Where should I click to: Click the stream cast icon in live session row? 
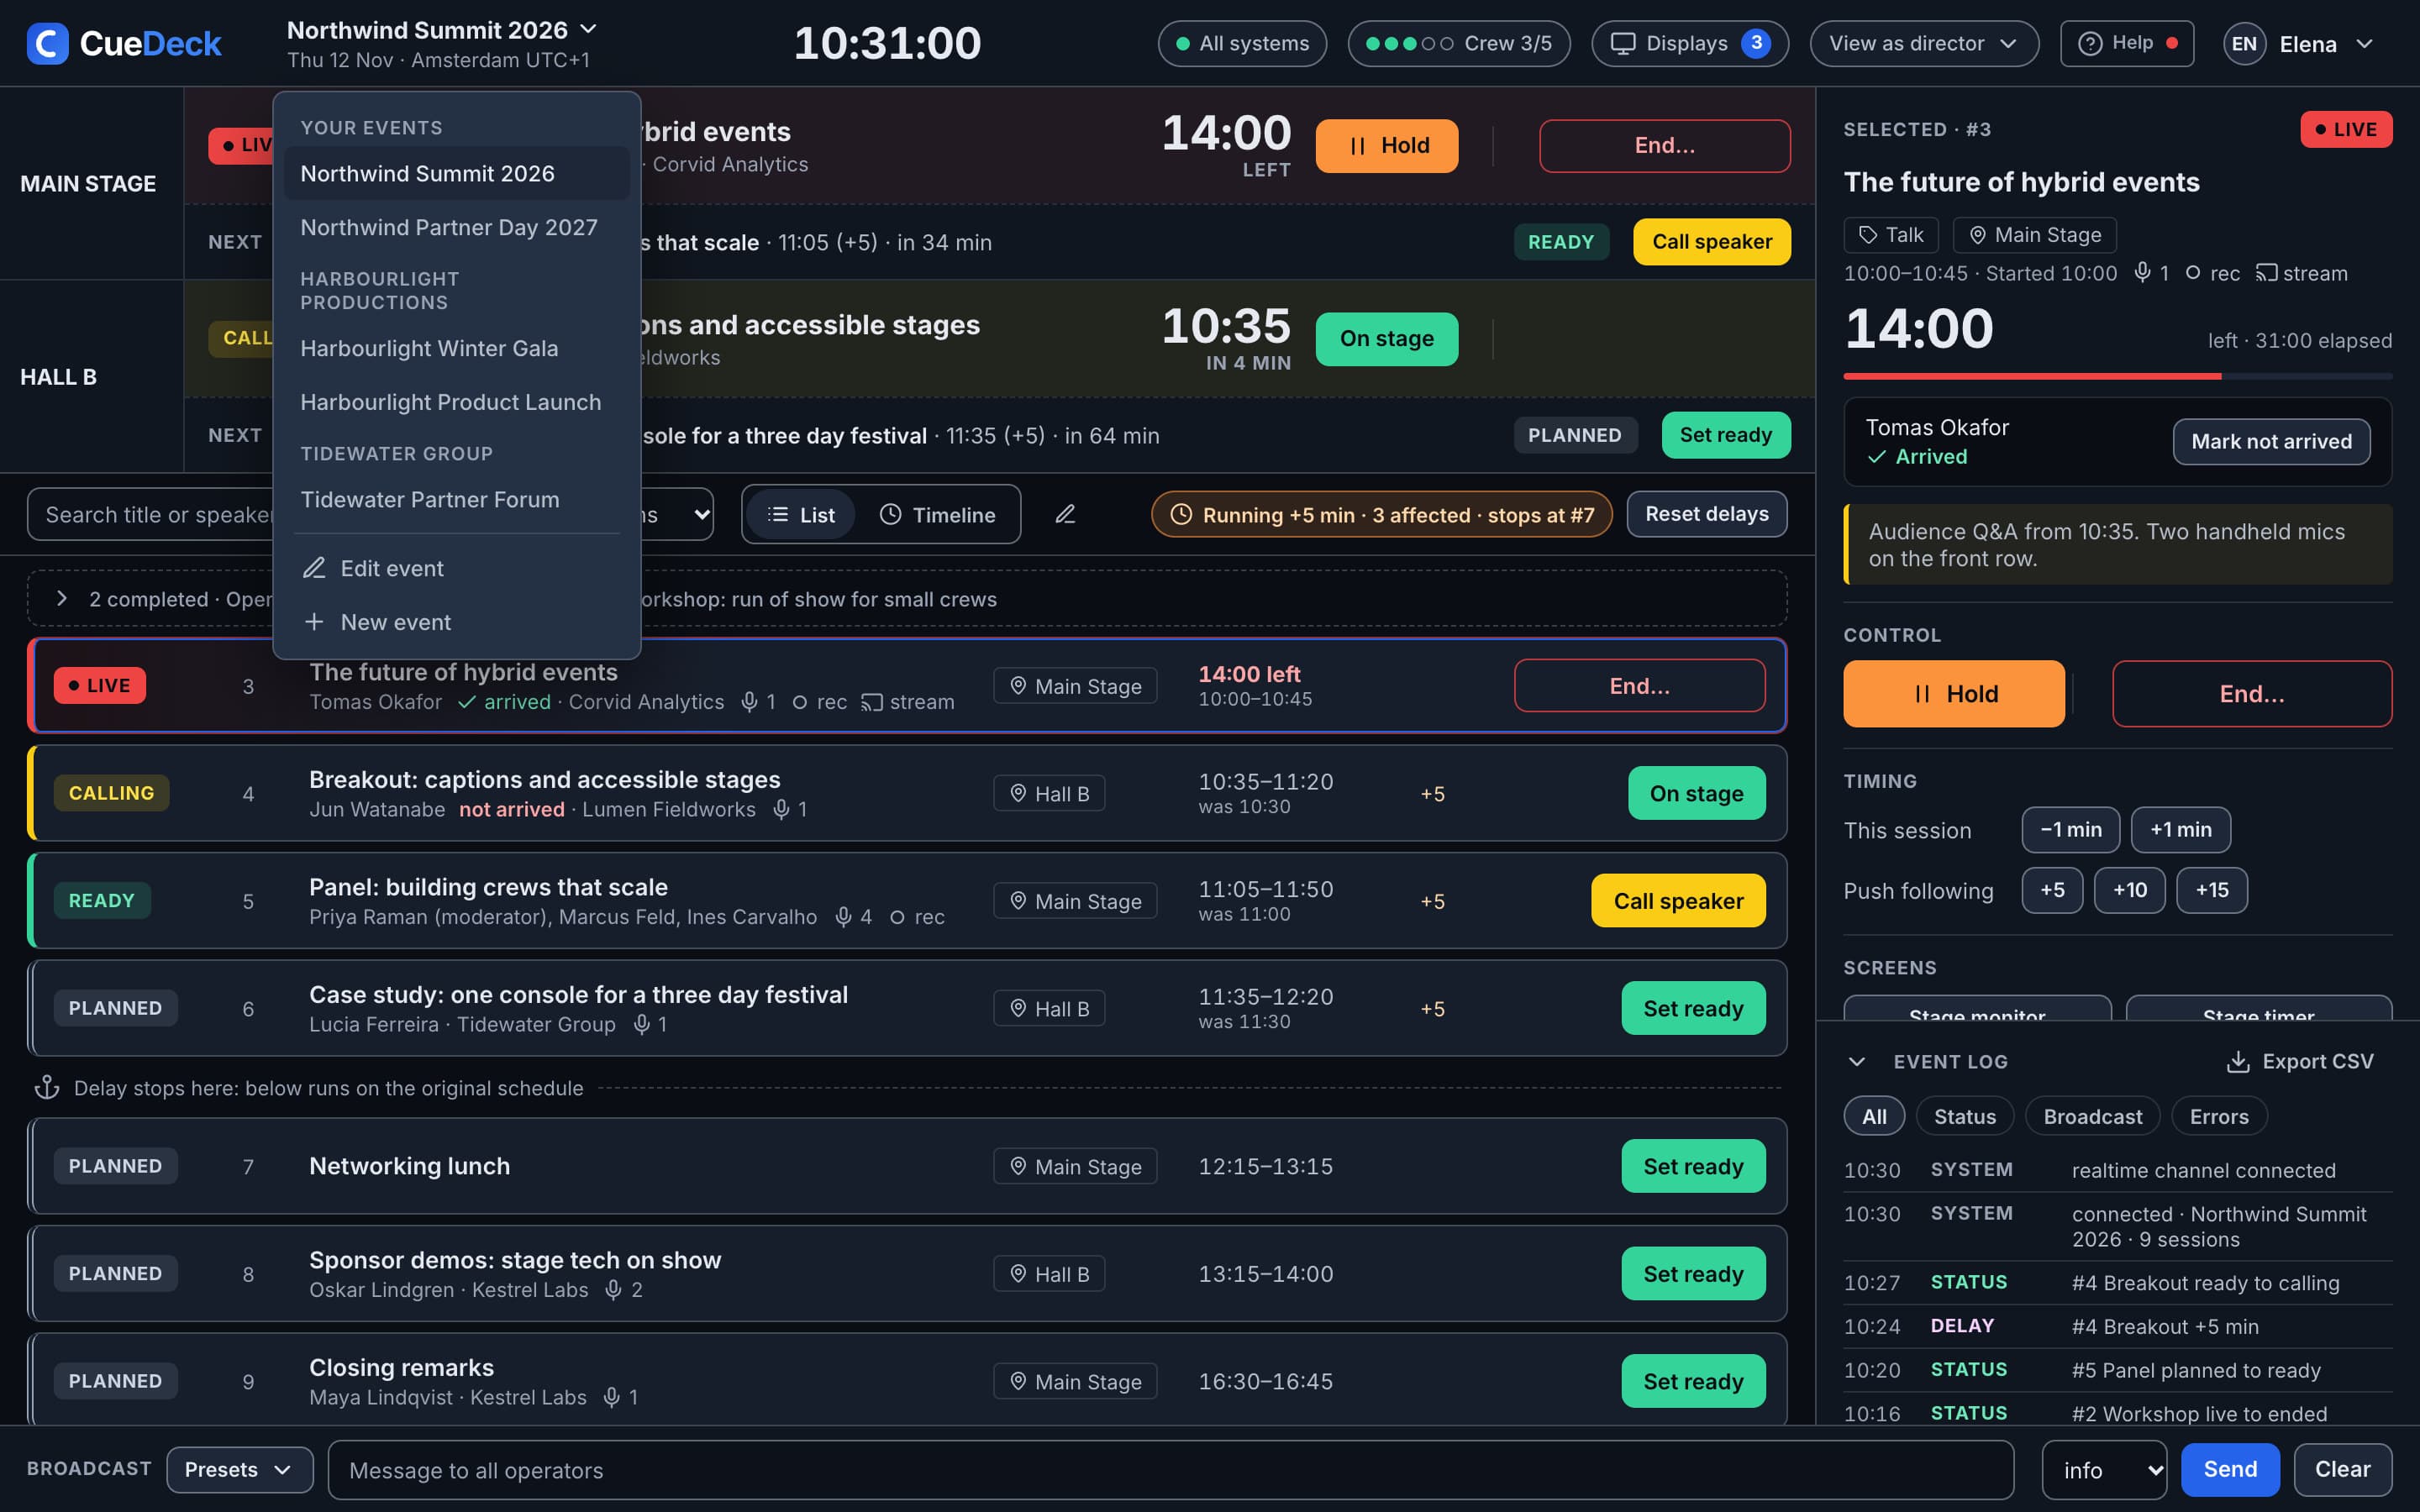[x=872, y=702]
